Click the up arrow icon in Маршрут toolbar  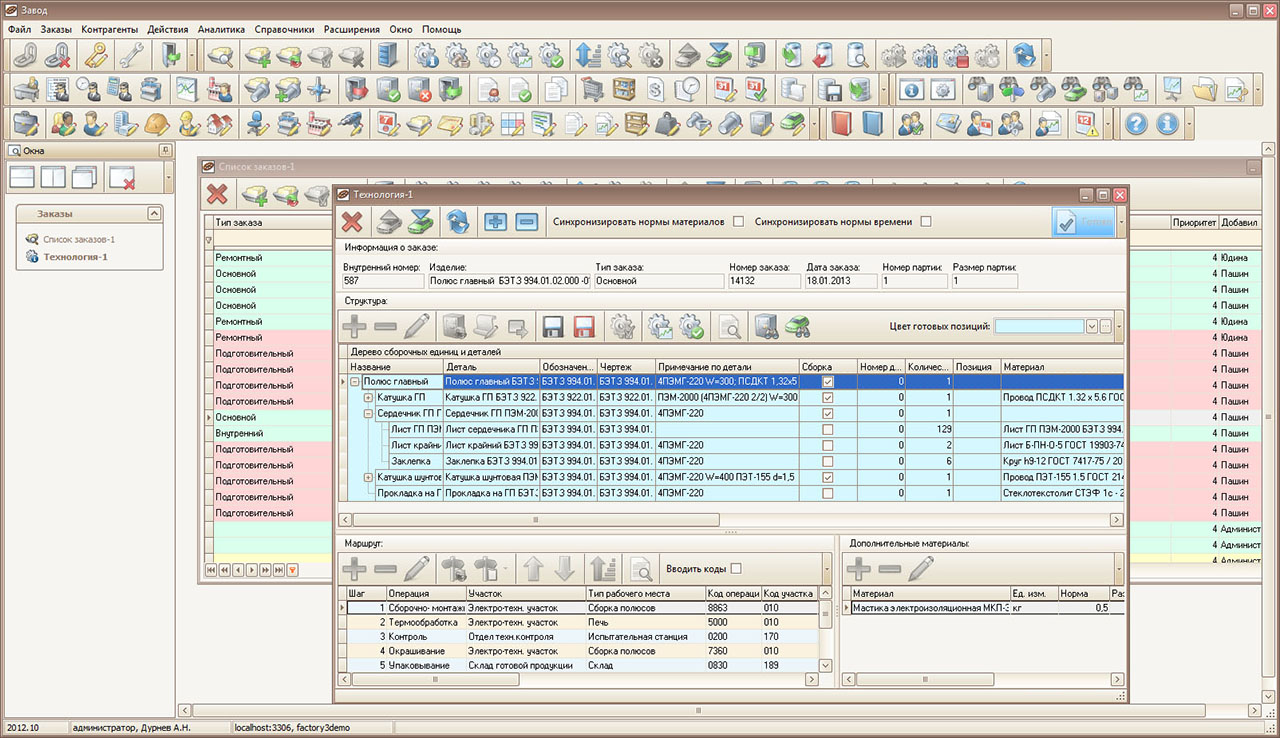click(x=533, y=569)
